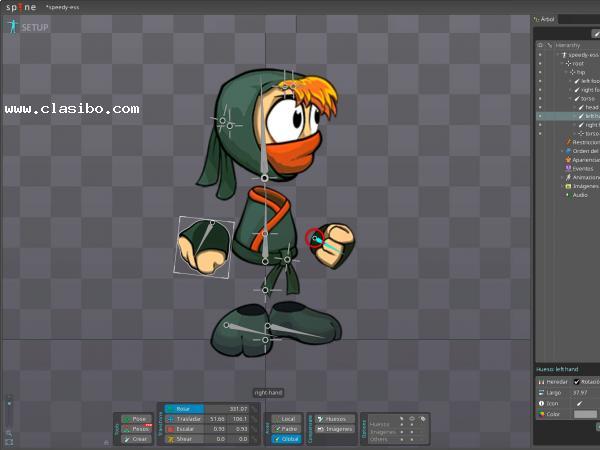Toggle visibility for Huesos option row
Screen dimensions: 600x450
tap(412, 424)
